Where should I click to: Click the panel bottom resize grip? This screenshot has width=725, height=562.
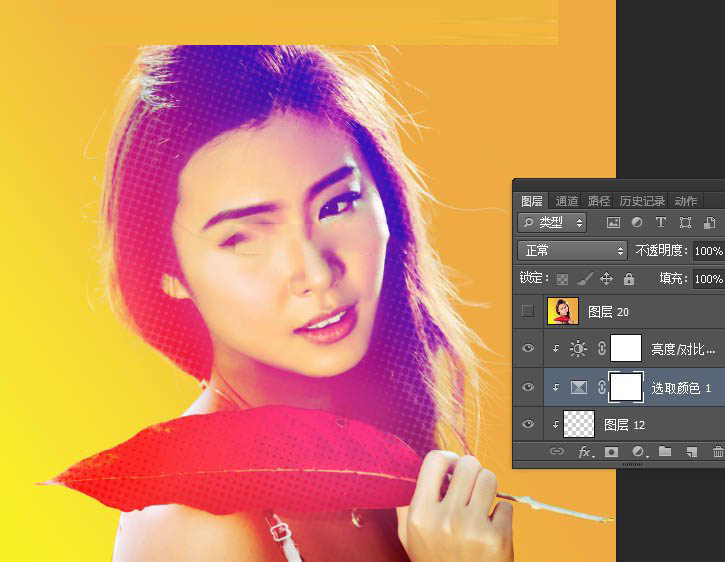632,464
